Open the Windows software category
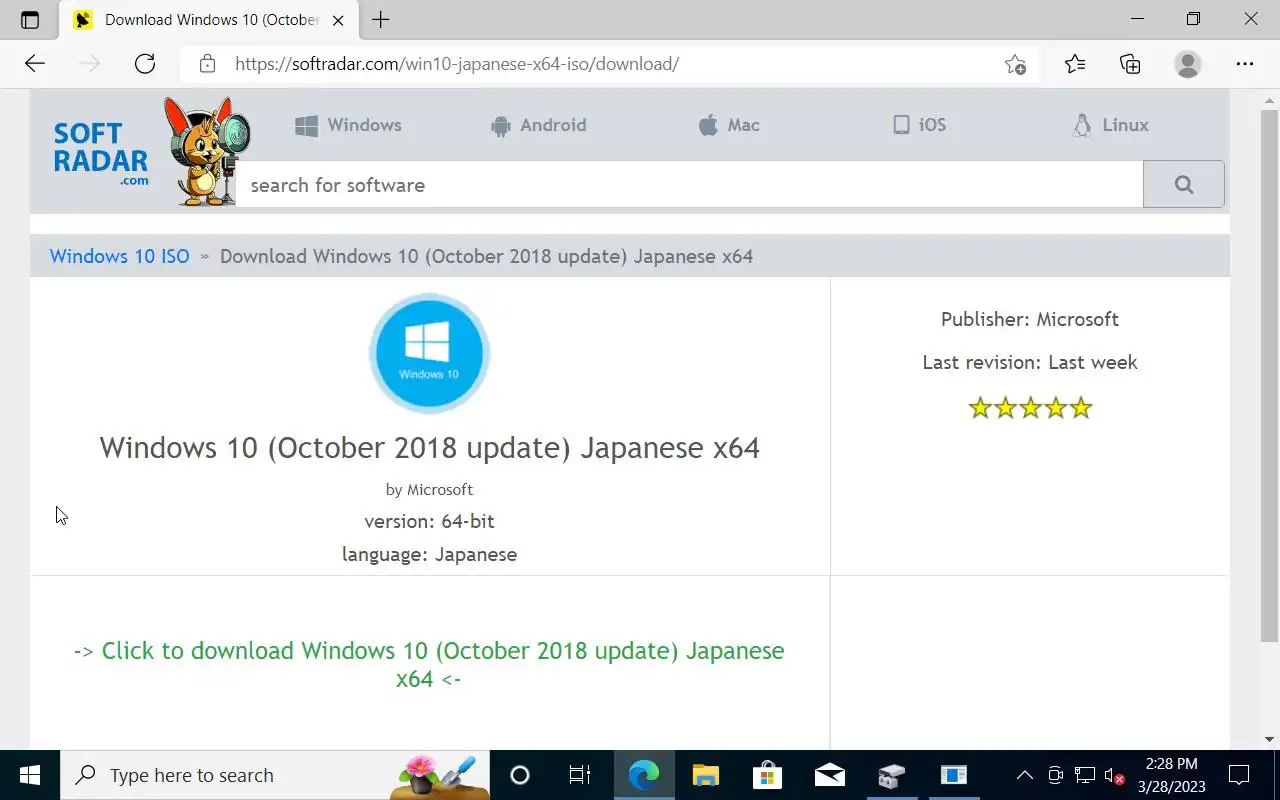This screenshot has height=800, width=1280. click(x=349, y=125)
